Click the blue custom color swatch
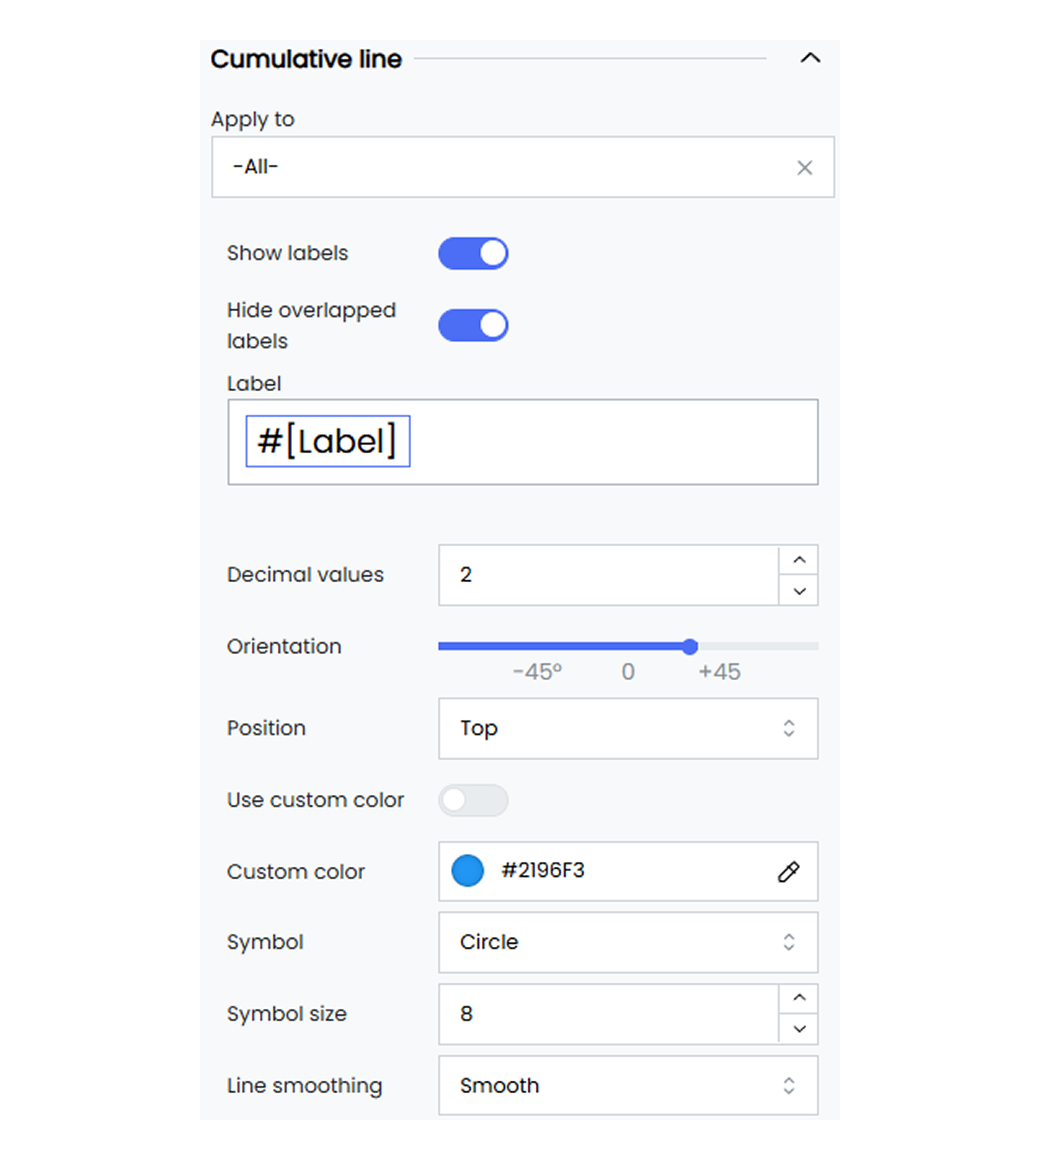Viewport: 1040px width, 1160px height. click(467, 871)
